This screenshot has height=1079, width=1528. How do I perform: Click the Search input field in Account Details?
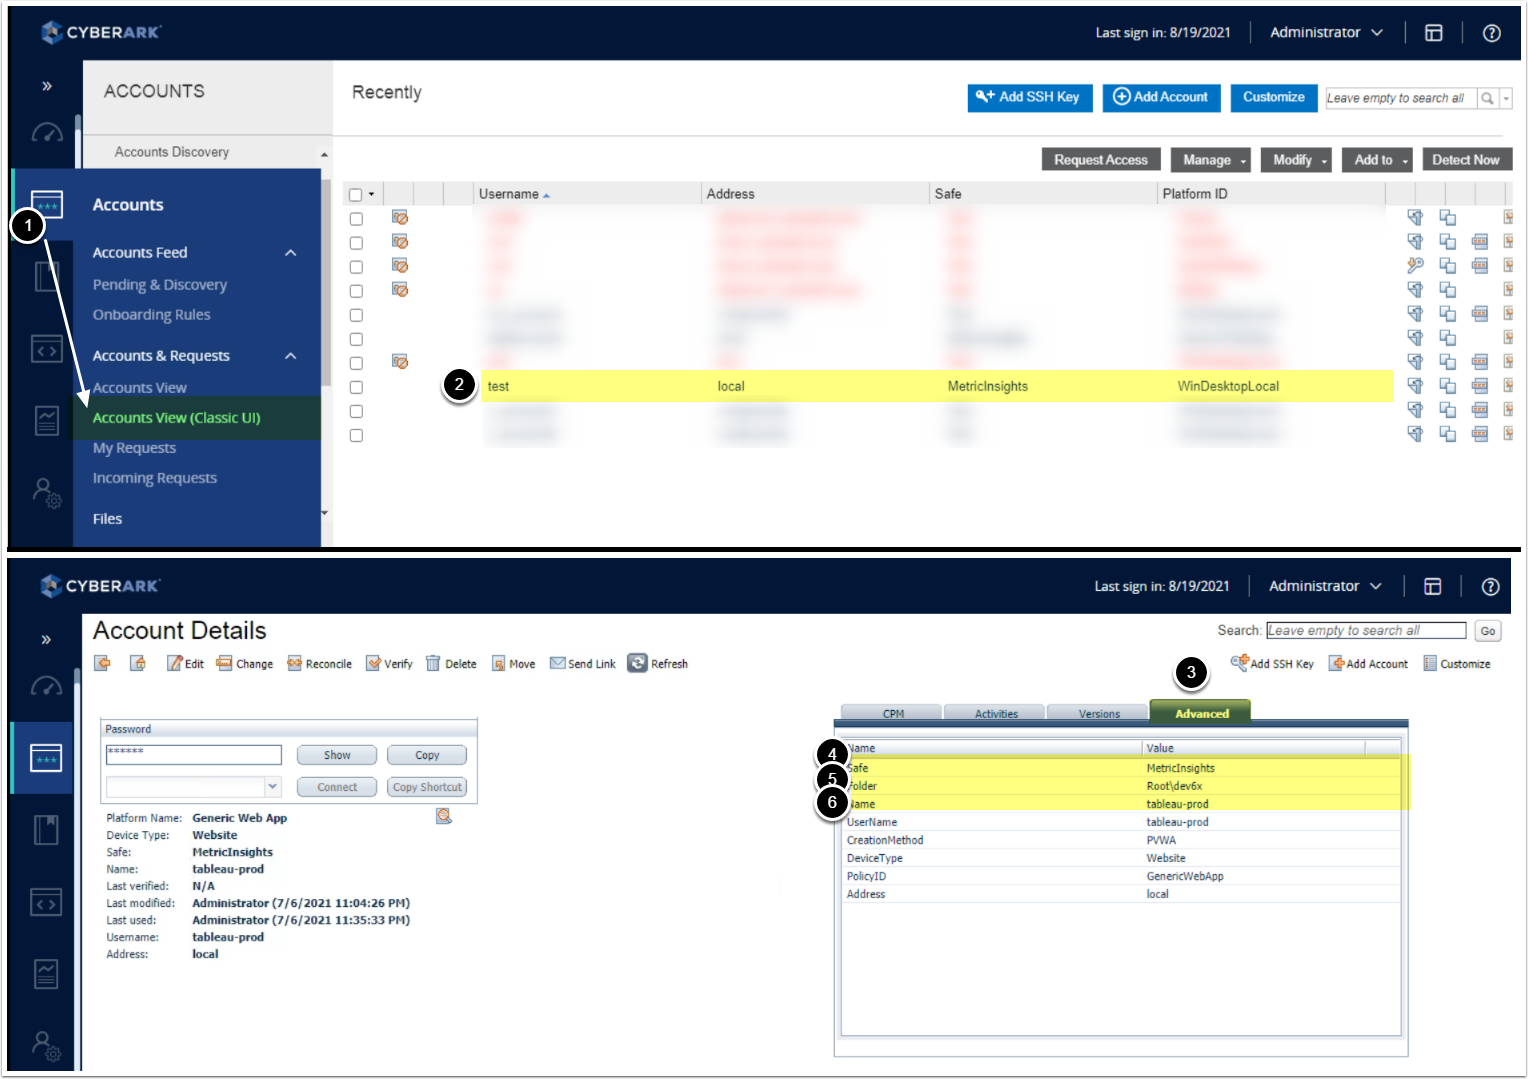(x=1365, y=630)
